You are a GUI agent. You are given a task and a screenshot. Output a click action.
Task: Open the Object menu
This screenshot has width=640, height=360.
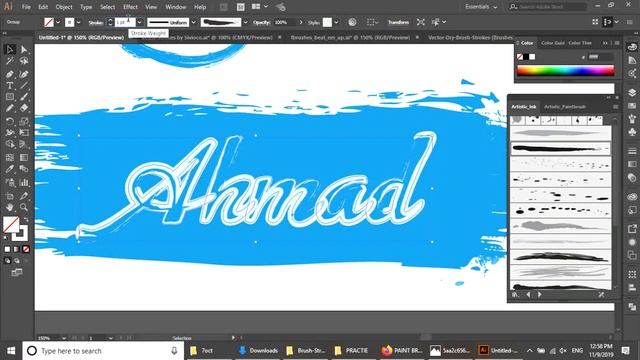pos(64,7)
